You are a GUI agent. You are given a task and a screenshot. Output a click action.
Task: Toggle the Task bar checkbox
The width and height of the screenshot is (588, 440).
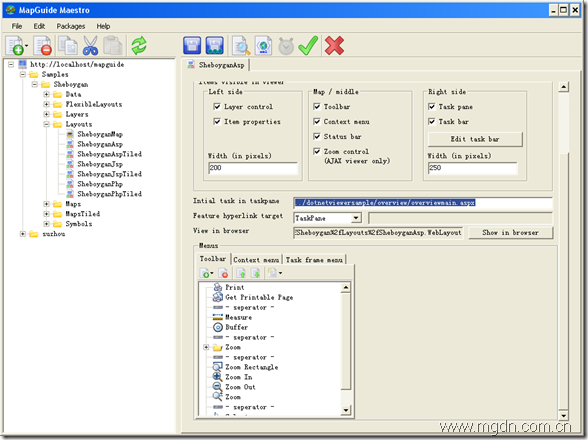[x=432, y=122]
